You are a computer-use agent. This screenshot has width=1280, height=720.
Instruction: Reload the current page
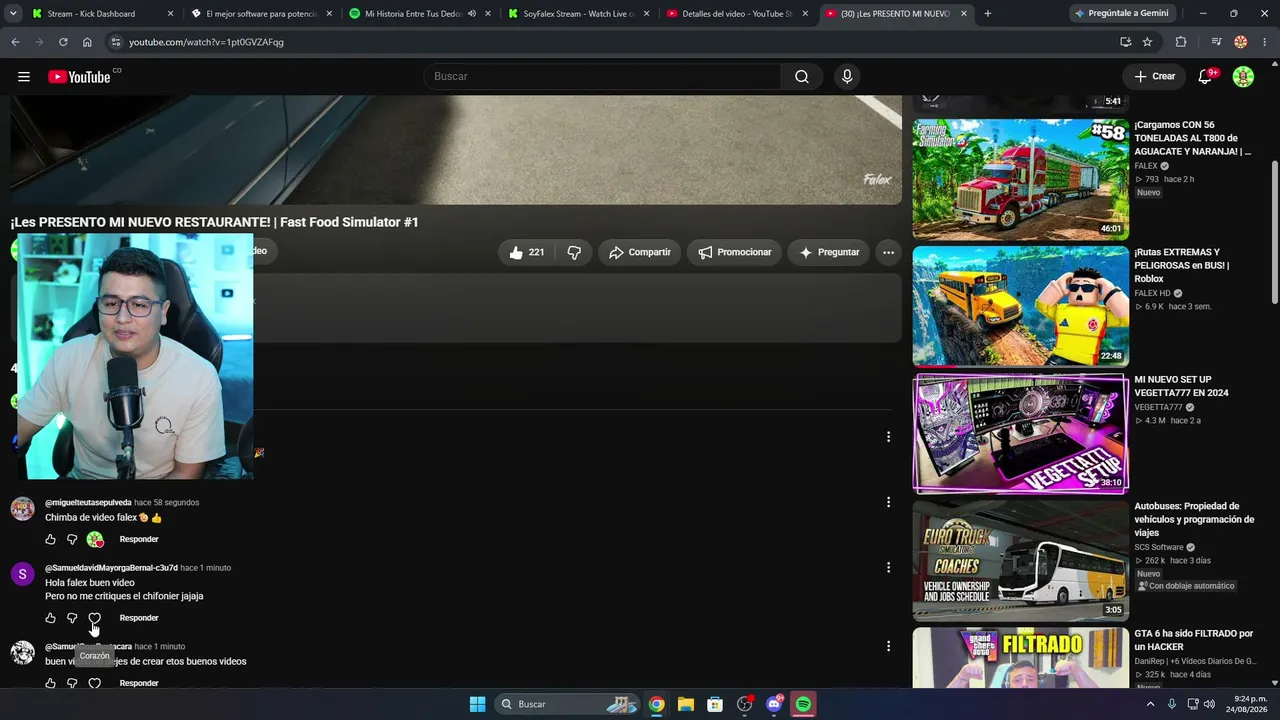63,42
